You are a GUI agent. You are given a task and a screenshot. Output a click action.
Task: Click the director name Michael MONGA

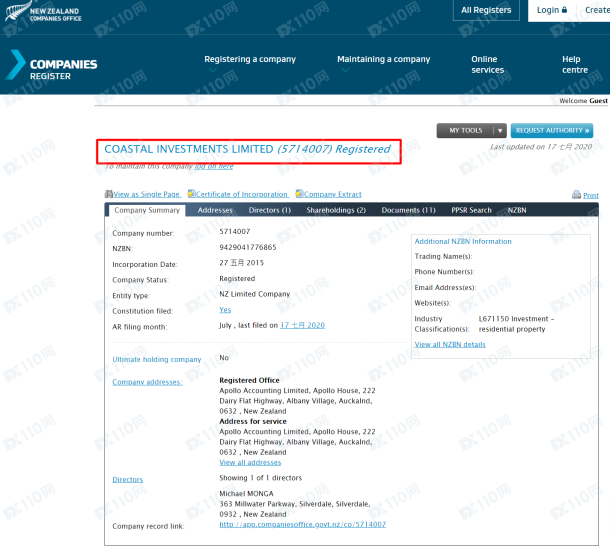[246, 493]
